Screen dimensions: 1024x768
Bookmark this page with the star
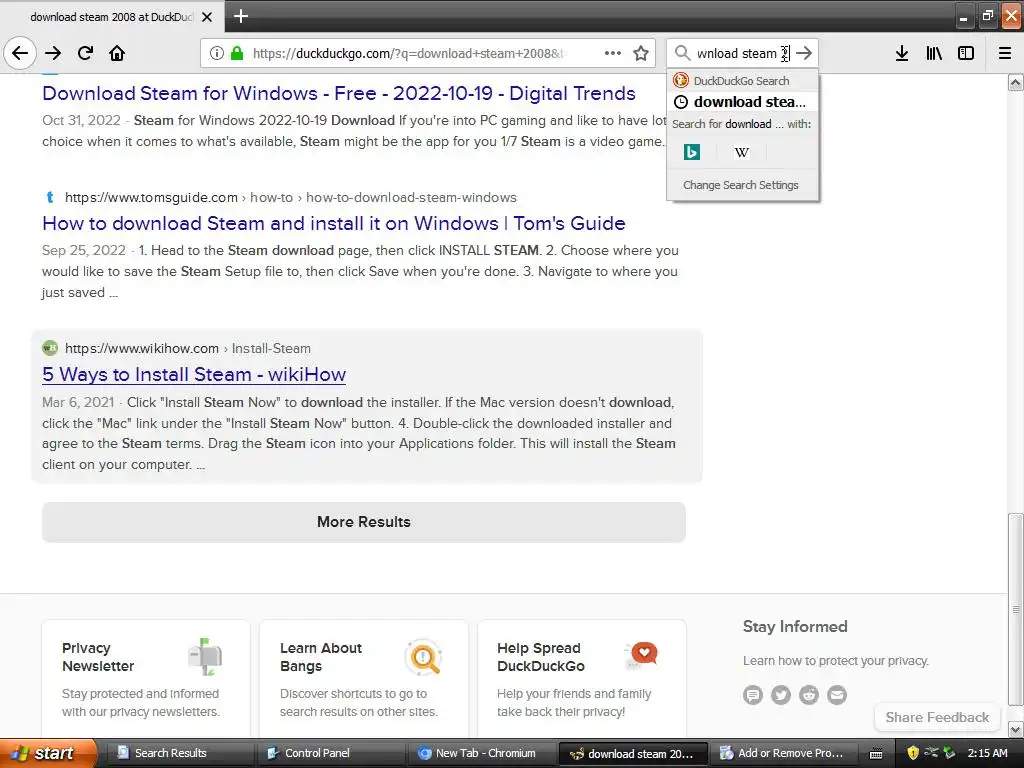[x=641, y=53]
